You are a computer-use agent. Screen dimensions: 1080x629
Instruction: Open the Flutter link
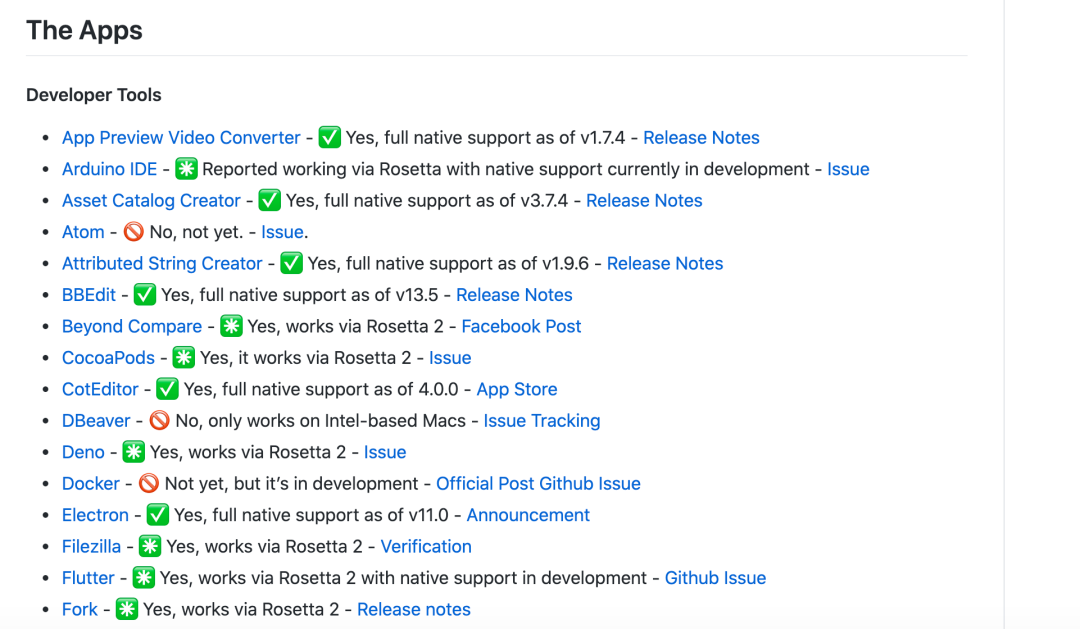[88, 578]
